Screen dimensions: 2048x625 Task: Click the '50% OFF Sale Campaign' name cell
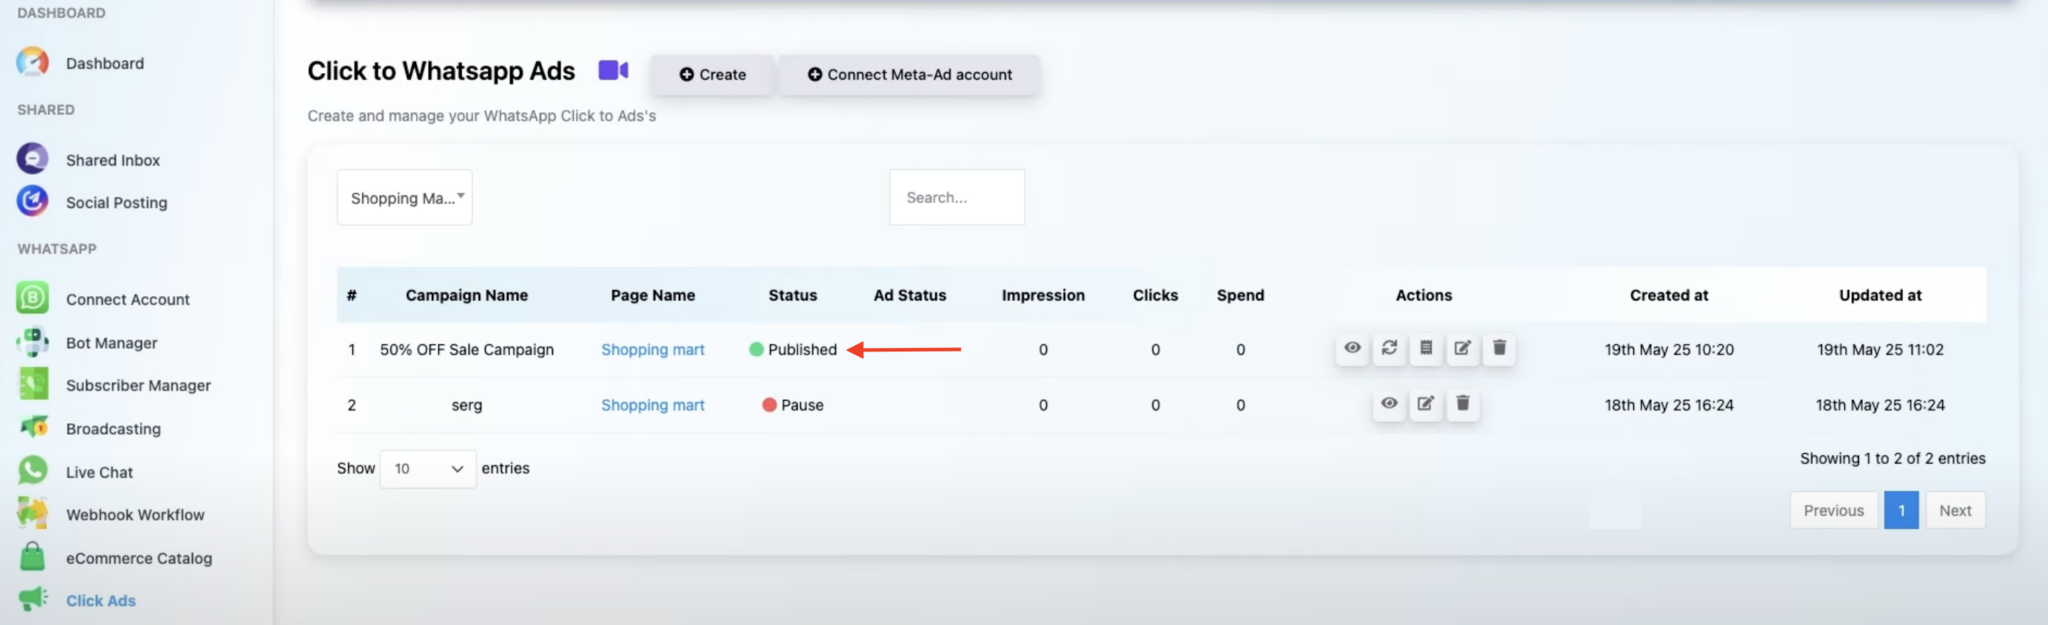point(467,349)
